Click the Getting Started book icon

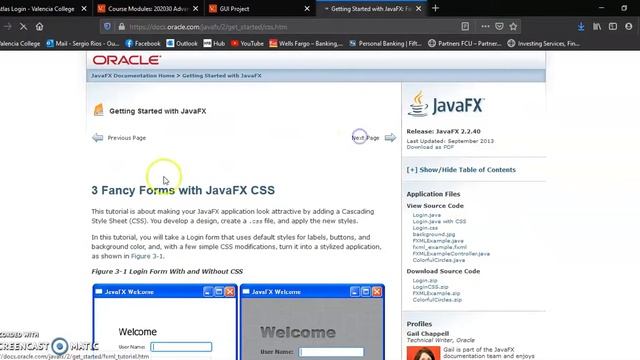pyautogui.click(x=98, y=110)
